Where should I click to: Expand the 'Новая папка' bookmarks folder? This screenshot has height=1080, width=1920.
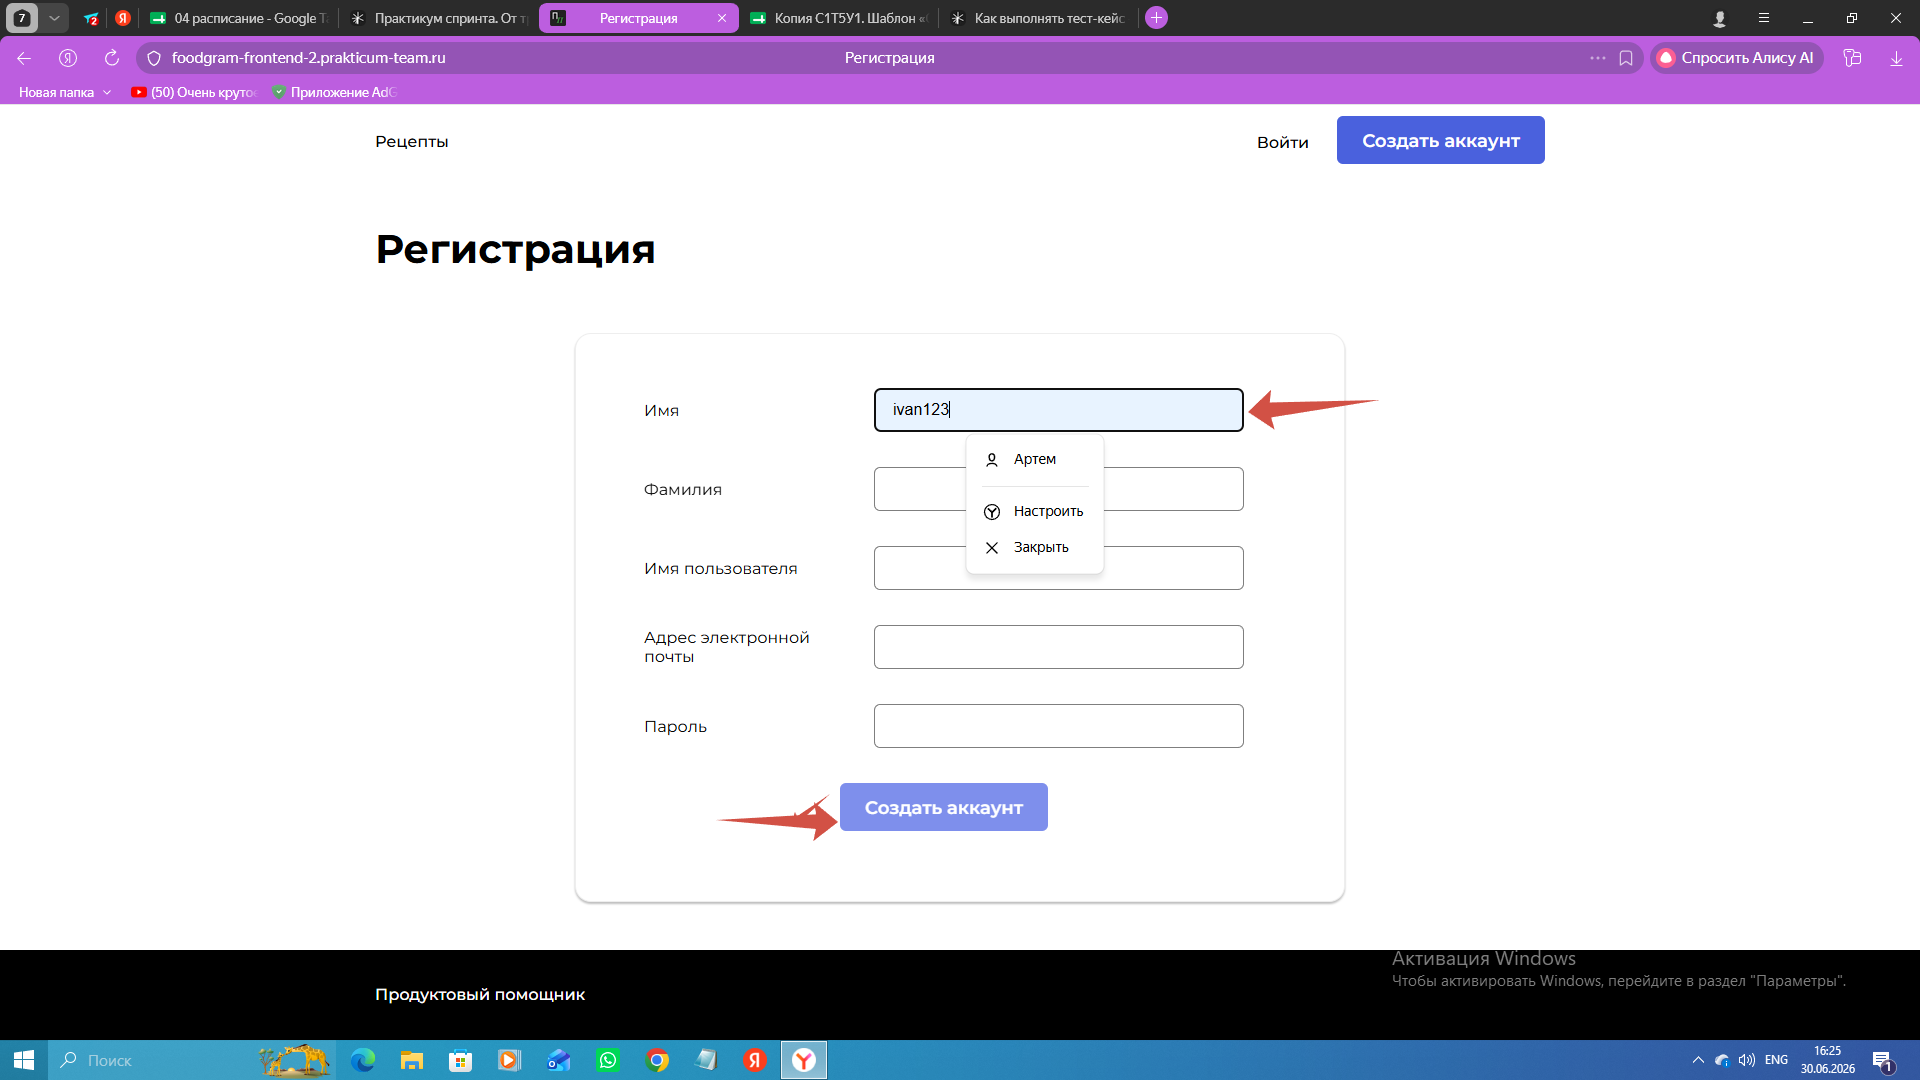click(x=65, y=92)
